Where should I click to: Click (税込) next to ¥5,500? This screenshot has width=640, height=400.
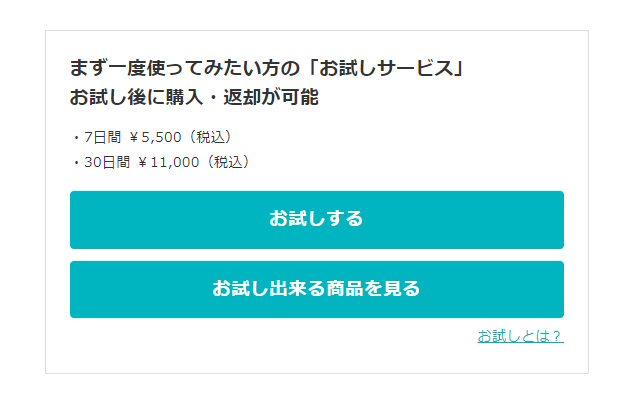coord(213,137)
